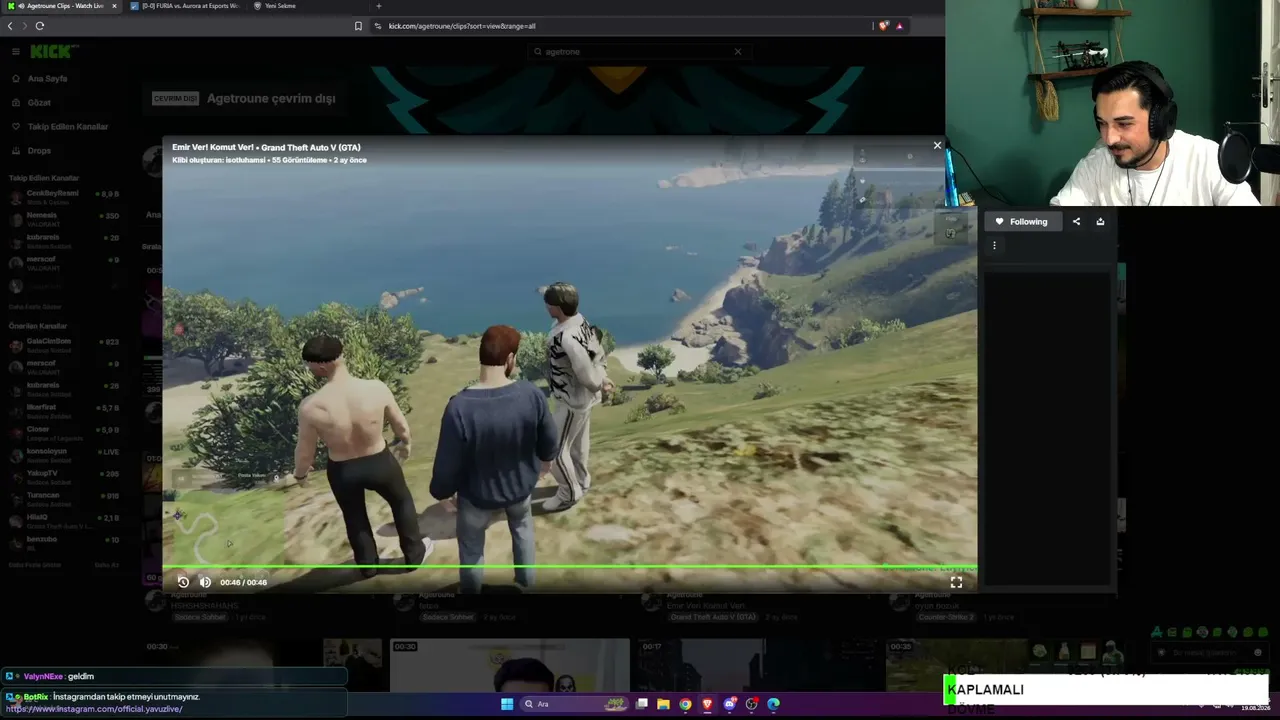
Task: Open Microsoft Edge from the taskbar
Action: click(774, 704)
